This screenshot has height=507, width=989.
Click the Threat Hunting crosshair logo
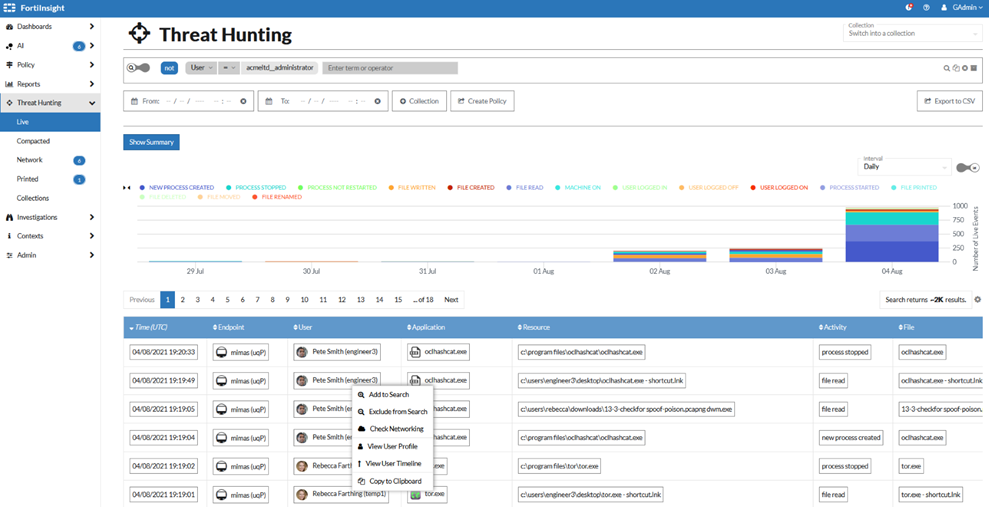coord(139,34)
